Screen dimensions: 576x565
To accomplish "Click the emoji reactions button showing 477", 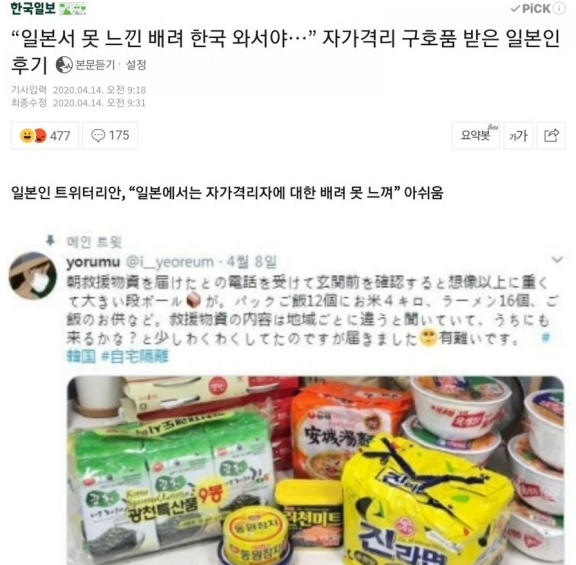I will coord(45,136).
